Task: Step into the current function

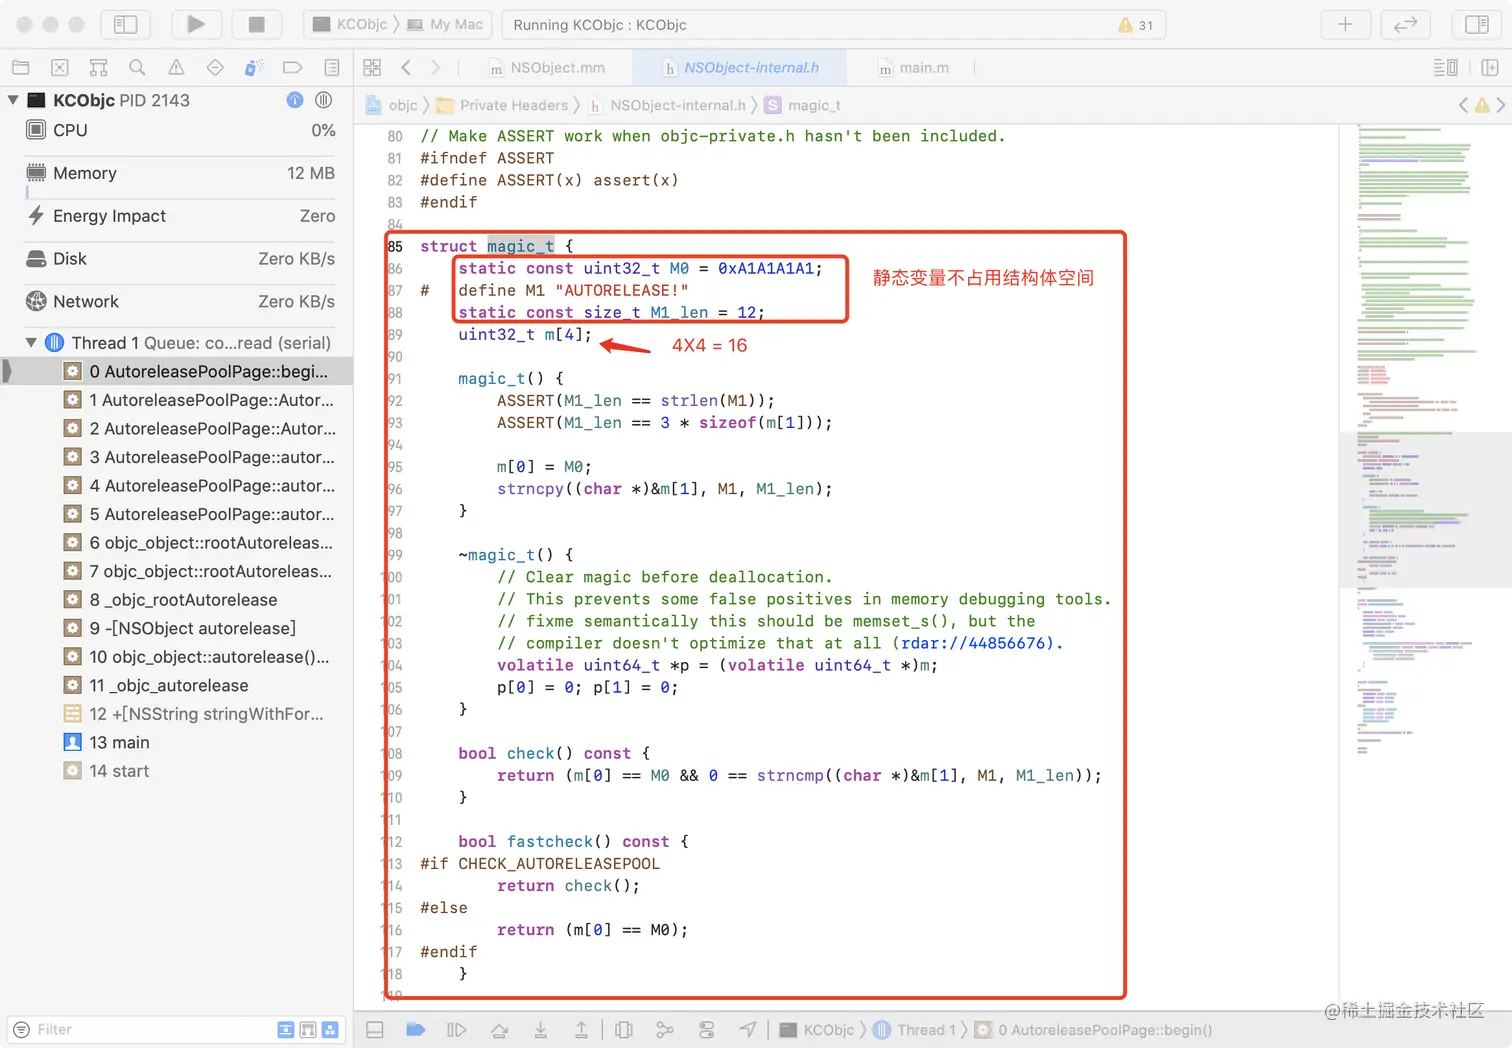Action: 540,1030
